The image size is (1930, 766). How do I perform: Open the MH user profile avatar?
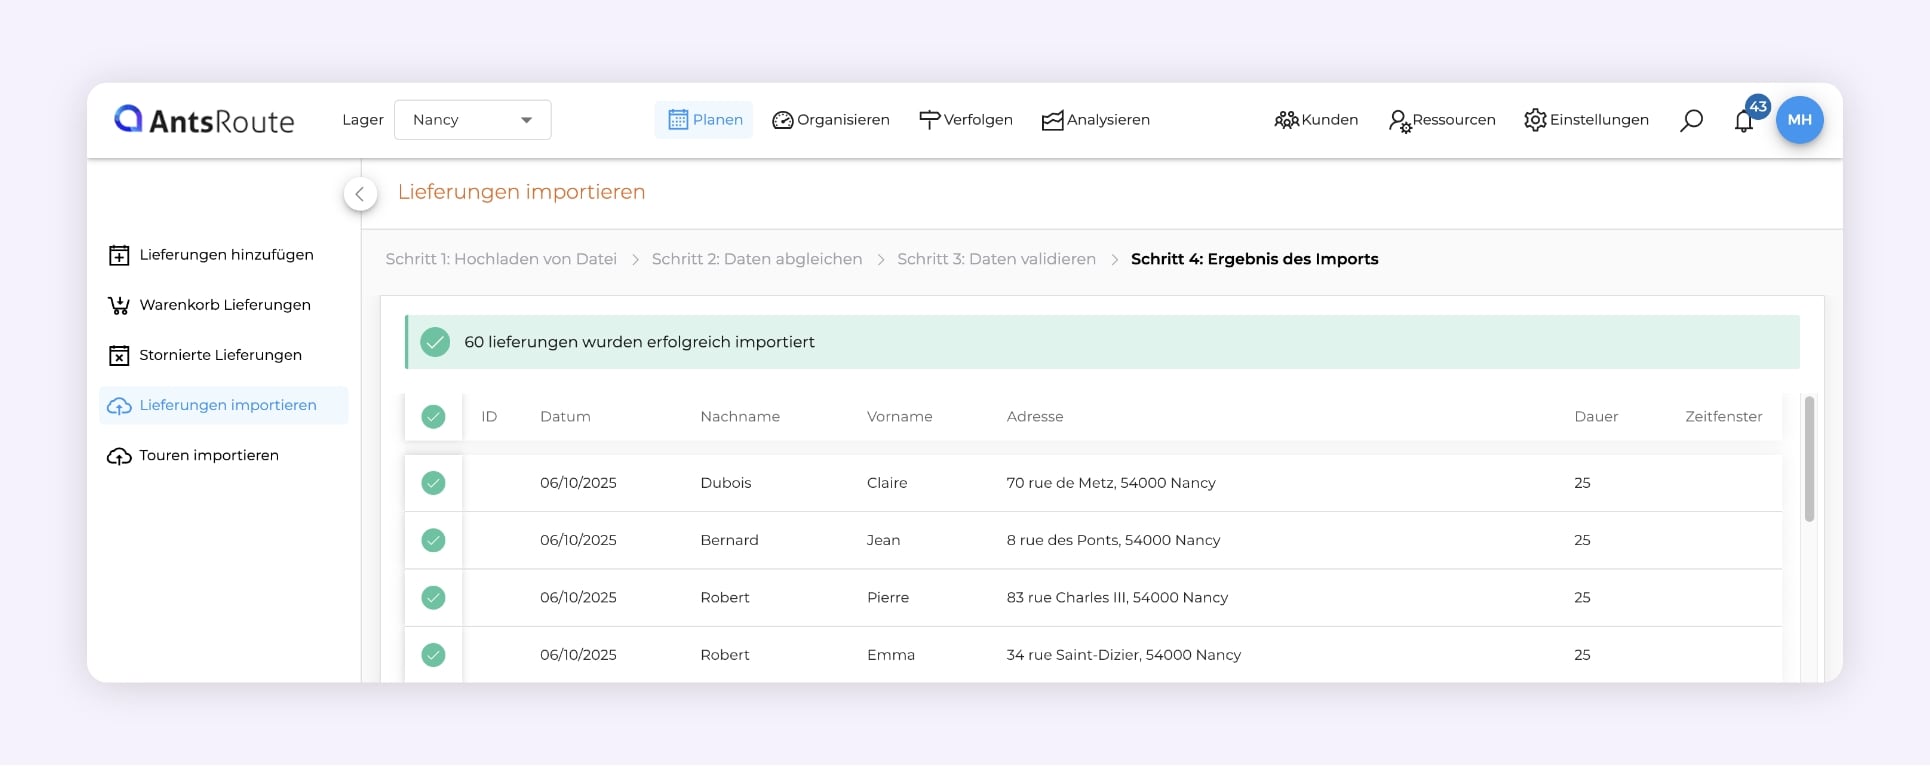pyautogui.click(x=1799, y=120)
